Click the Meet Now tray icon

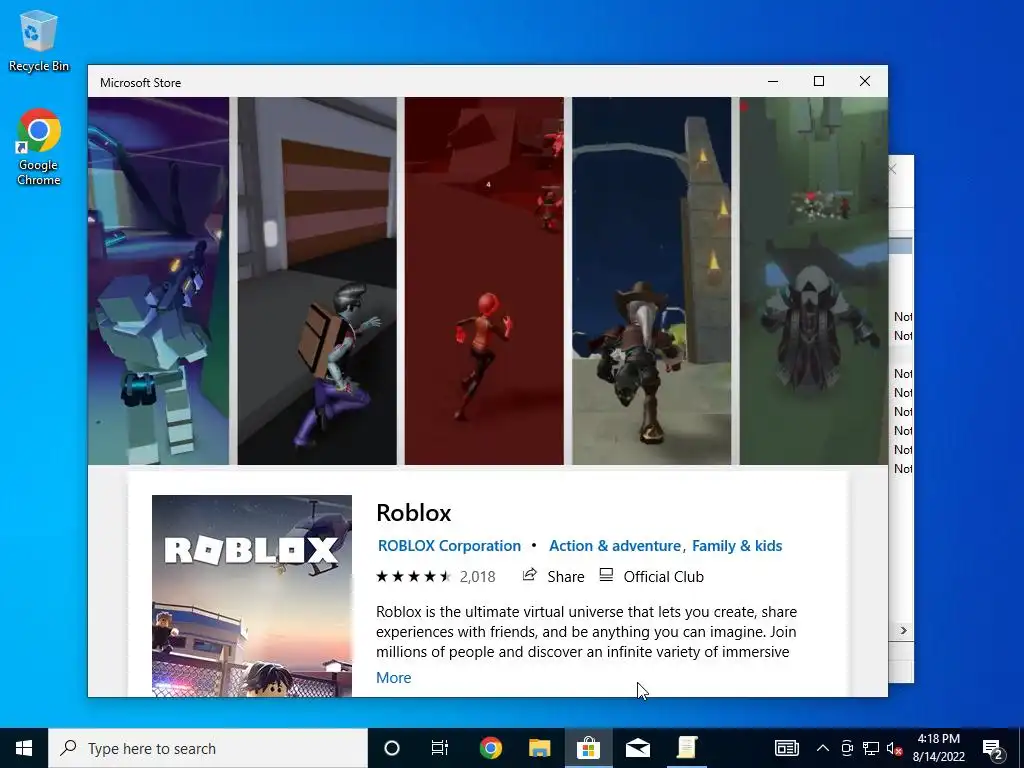847,748
